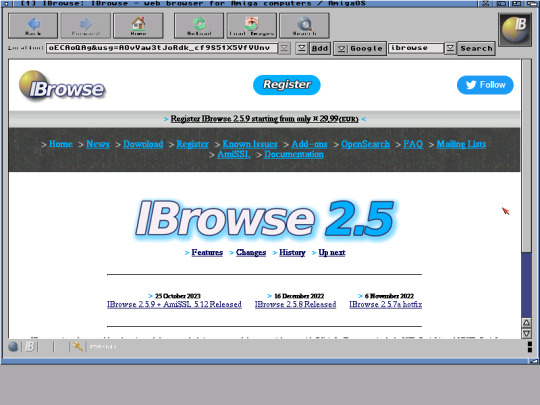The image size is (540, 405).
Task: Open IBrowse 2.5.8 Released news link
Action: (295, 304)
